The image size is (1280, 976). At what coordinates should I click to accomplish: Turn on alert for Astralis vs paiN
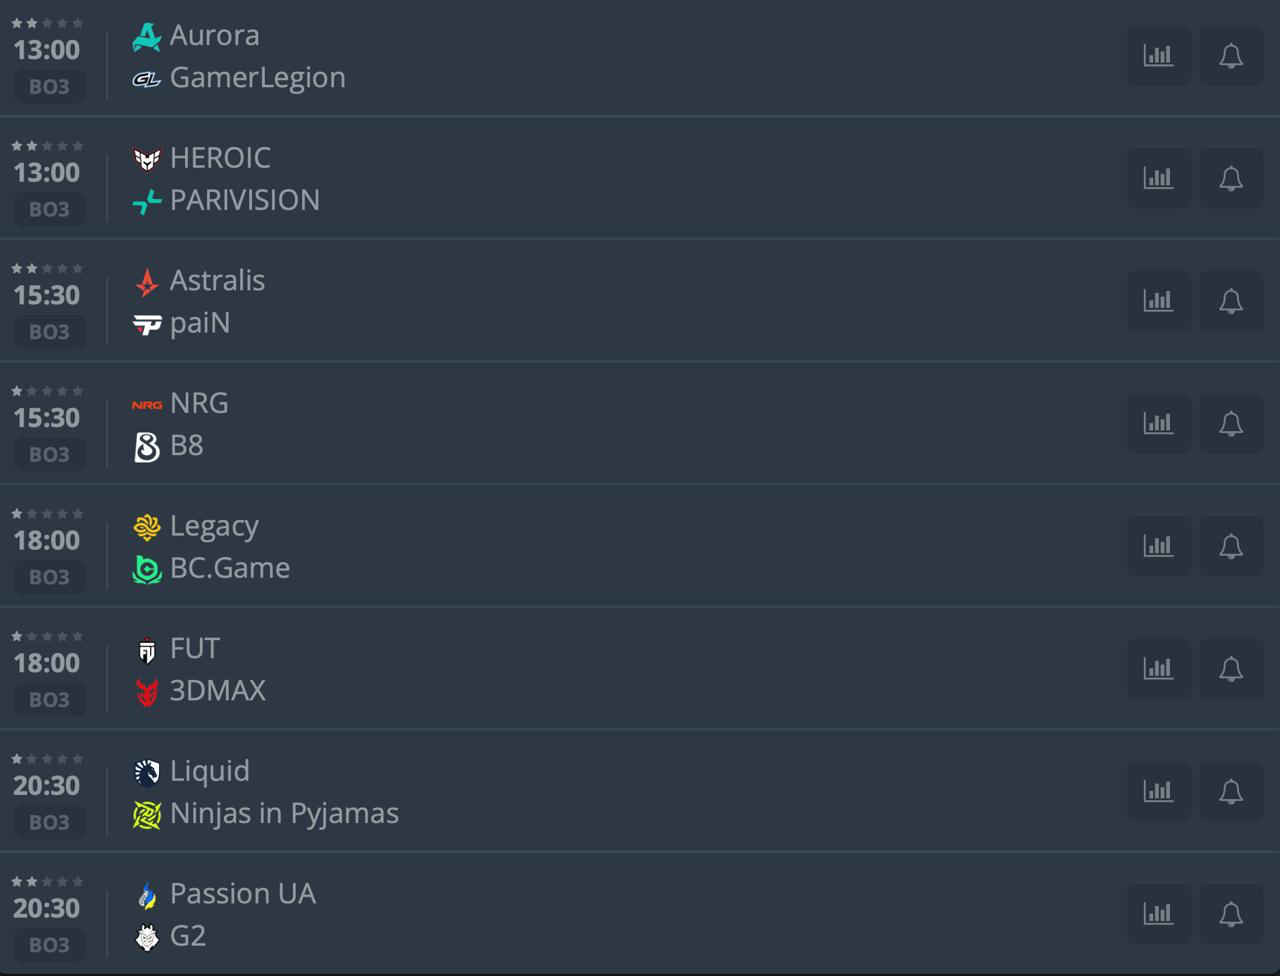click(x=1231, y=301)
